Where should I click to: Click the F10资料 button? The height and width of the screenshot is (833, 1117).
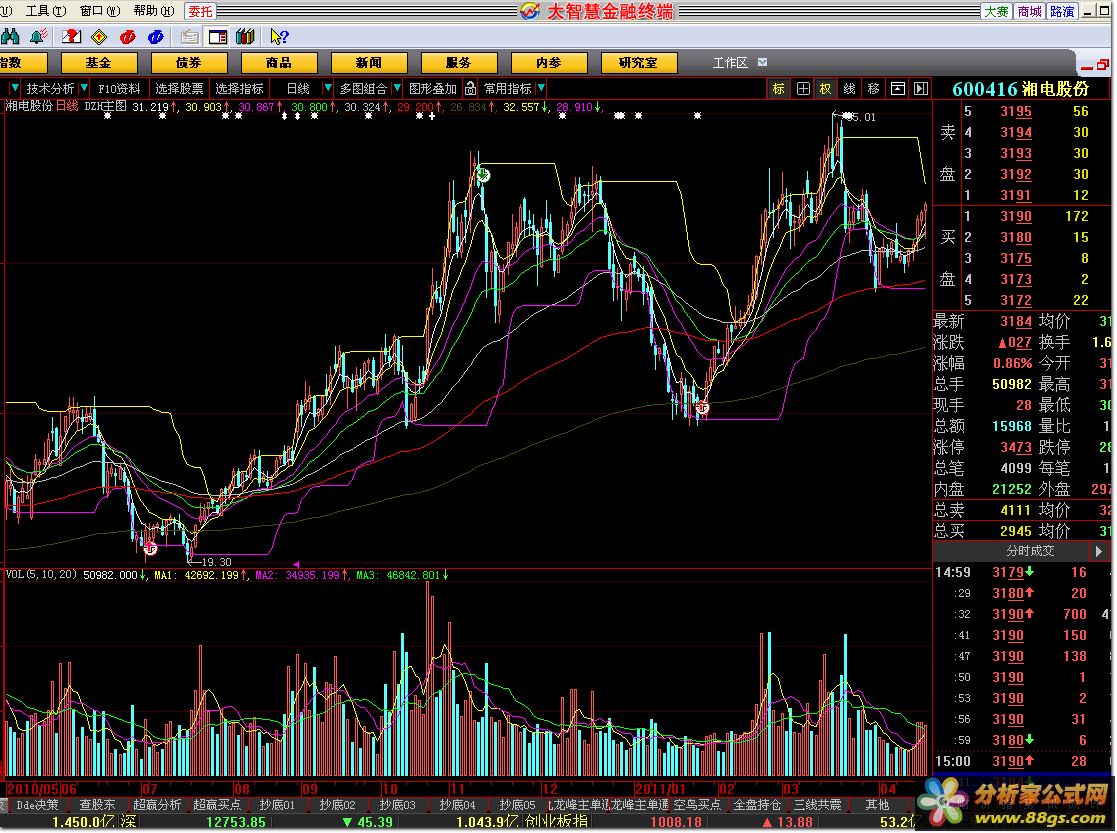pyautogui.click(x=119, y=88)
